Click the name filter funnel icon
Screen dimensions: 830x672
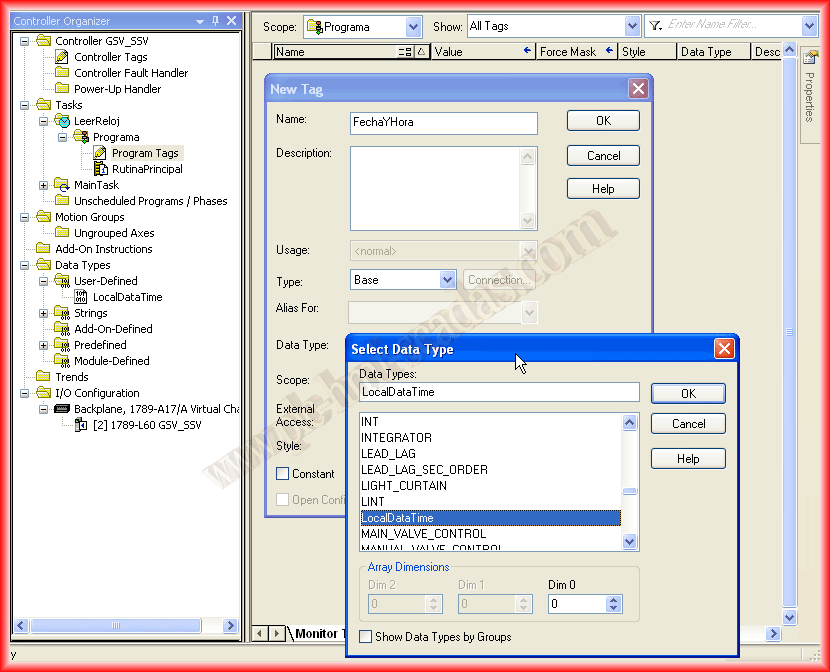pos(655,26)
